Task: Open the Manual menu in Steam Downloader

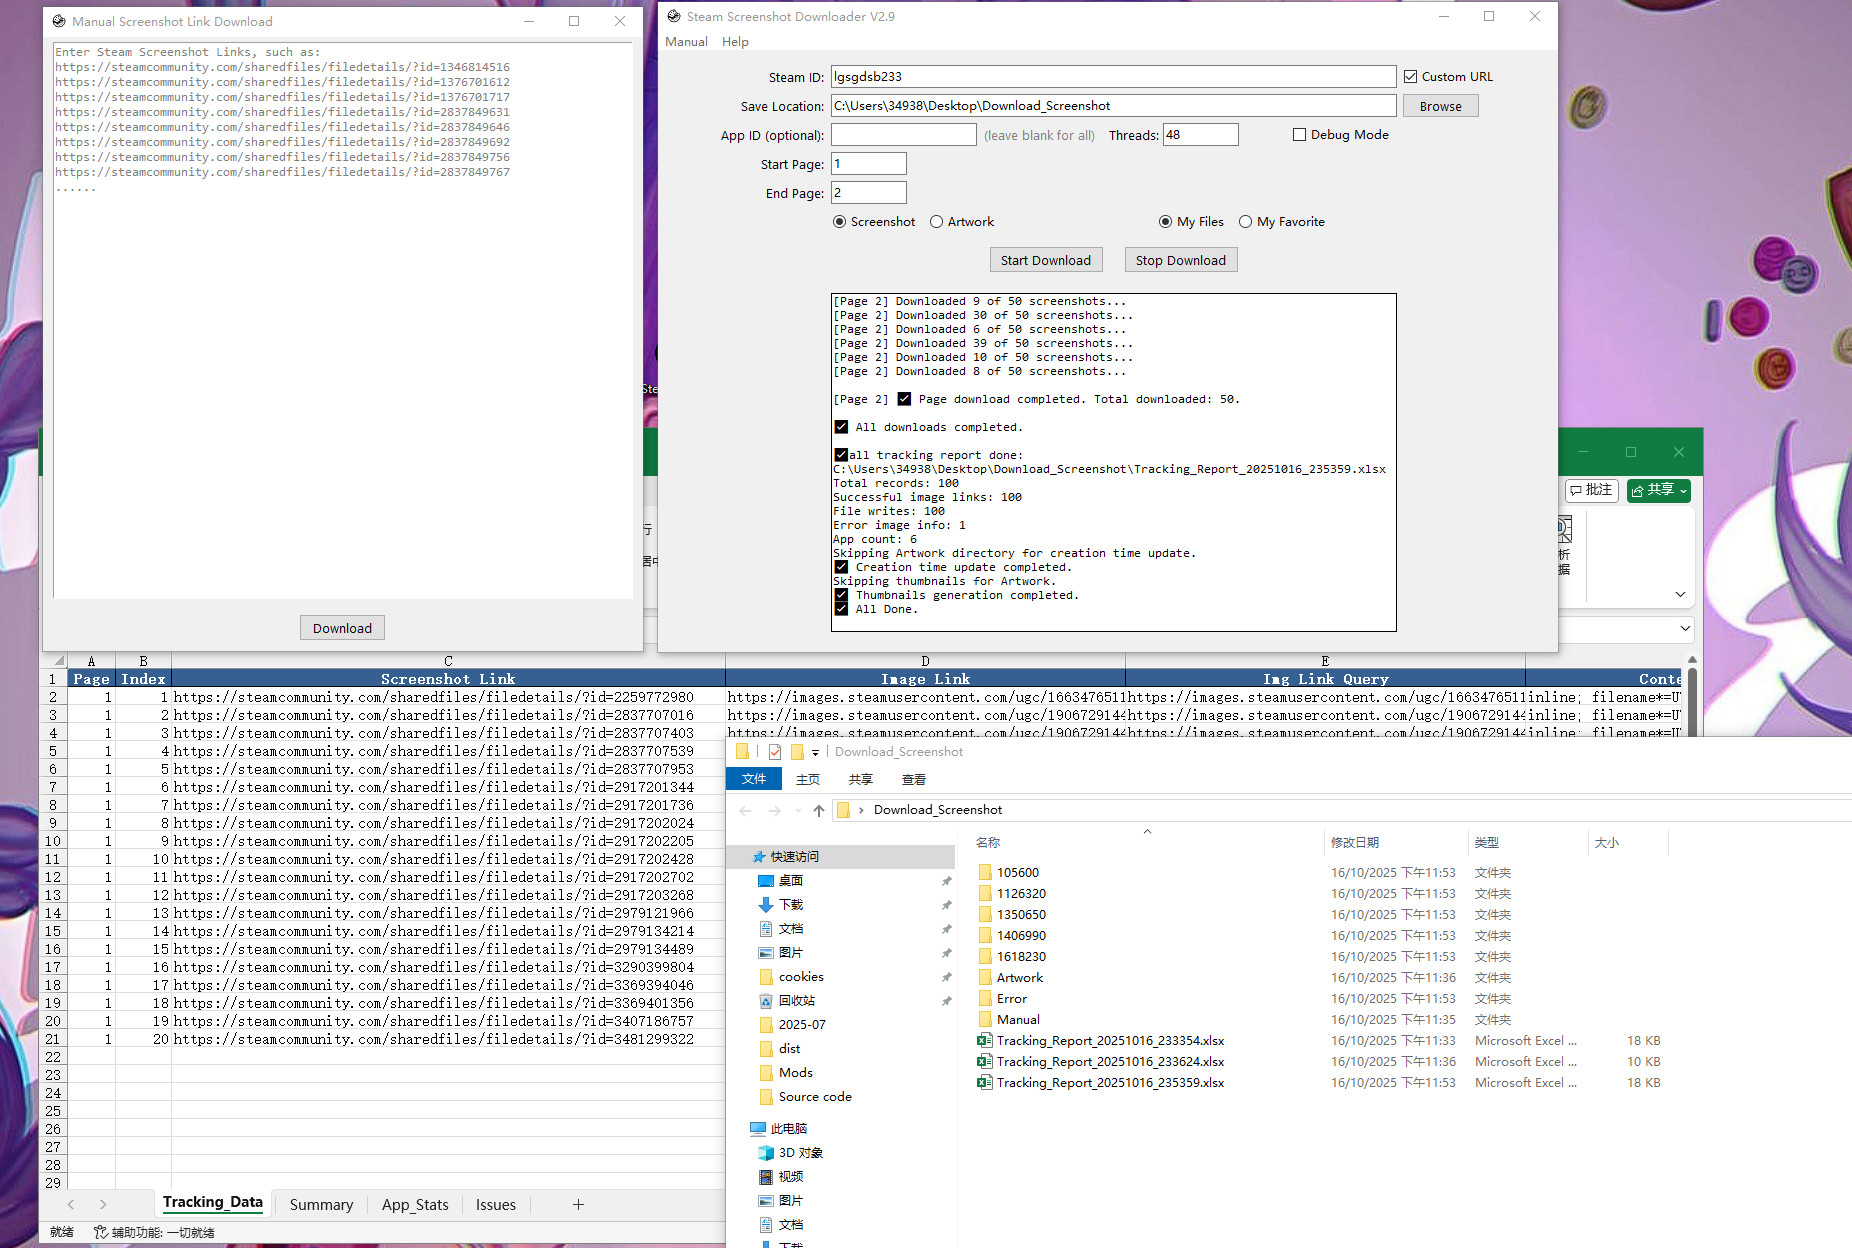Action: pos(686,41)
